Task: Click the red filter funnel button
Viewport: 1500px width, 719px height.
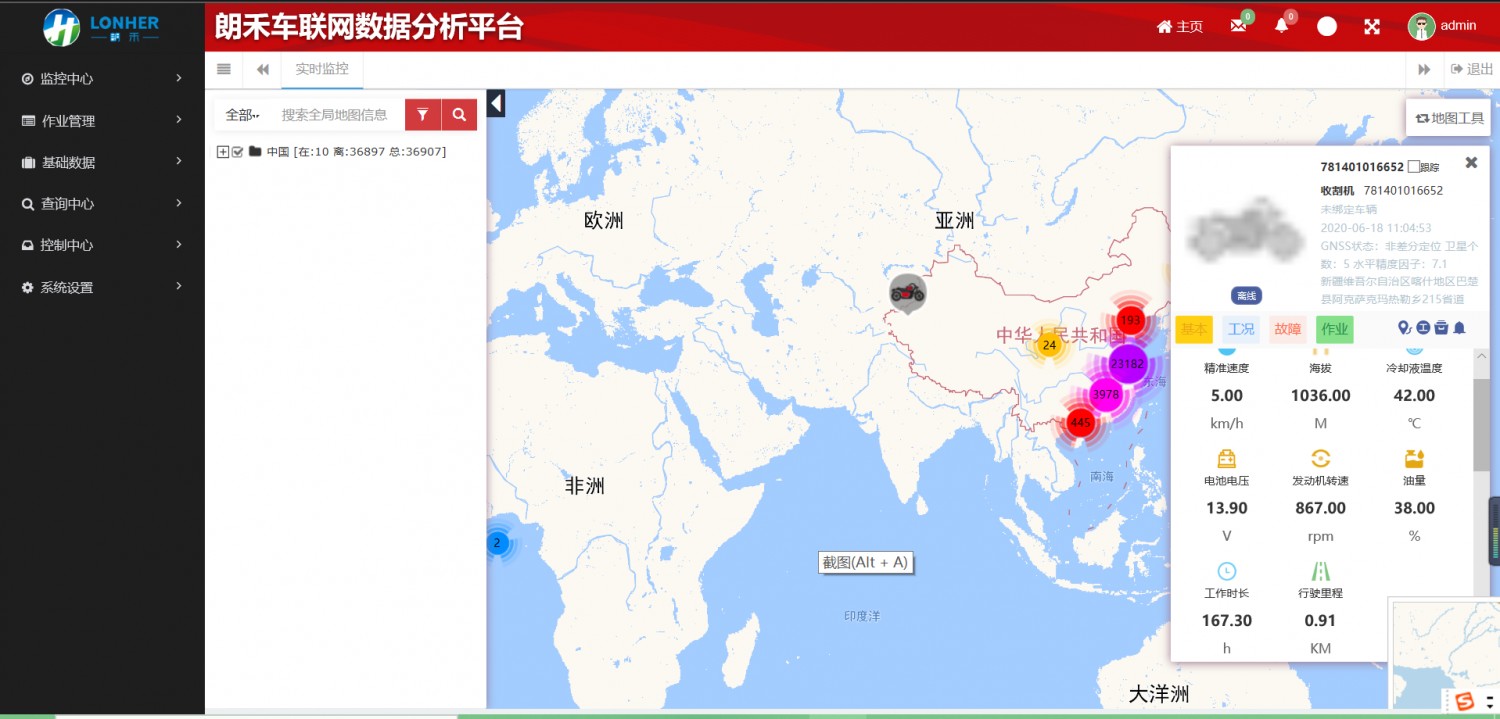Action: (x=422, y=115)
